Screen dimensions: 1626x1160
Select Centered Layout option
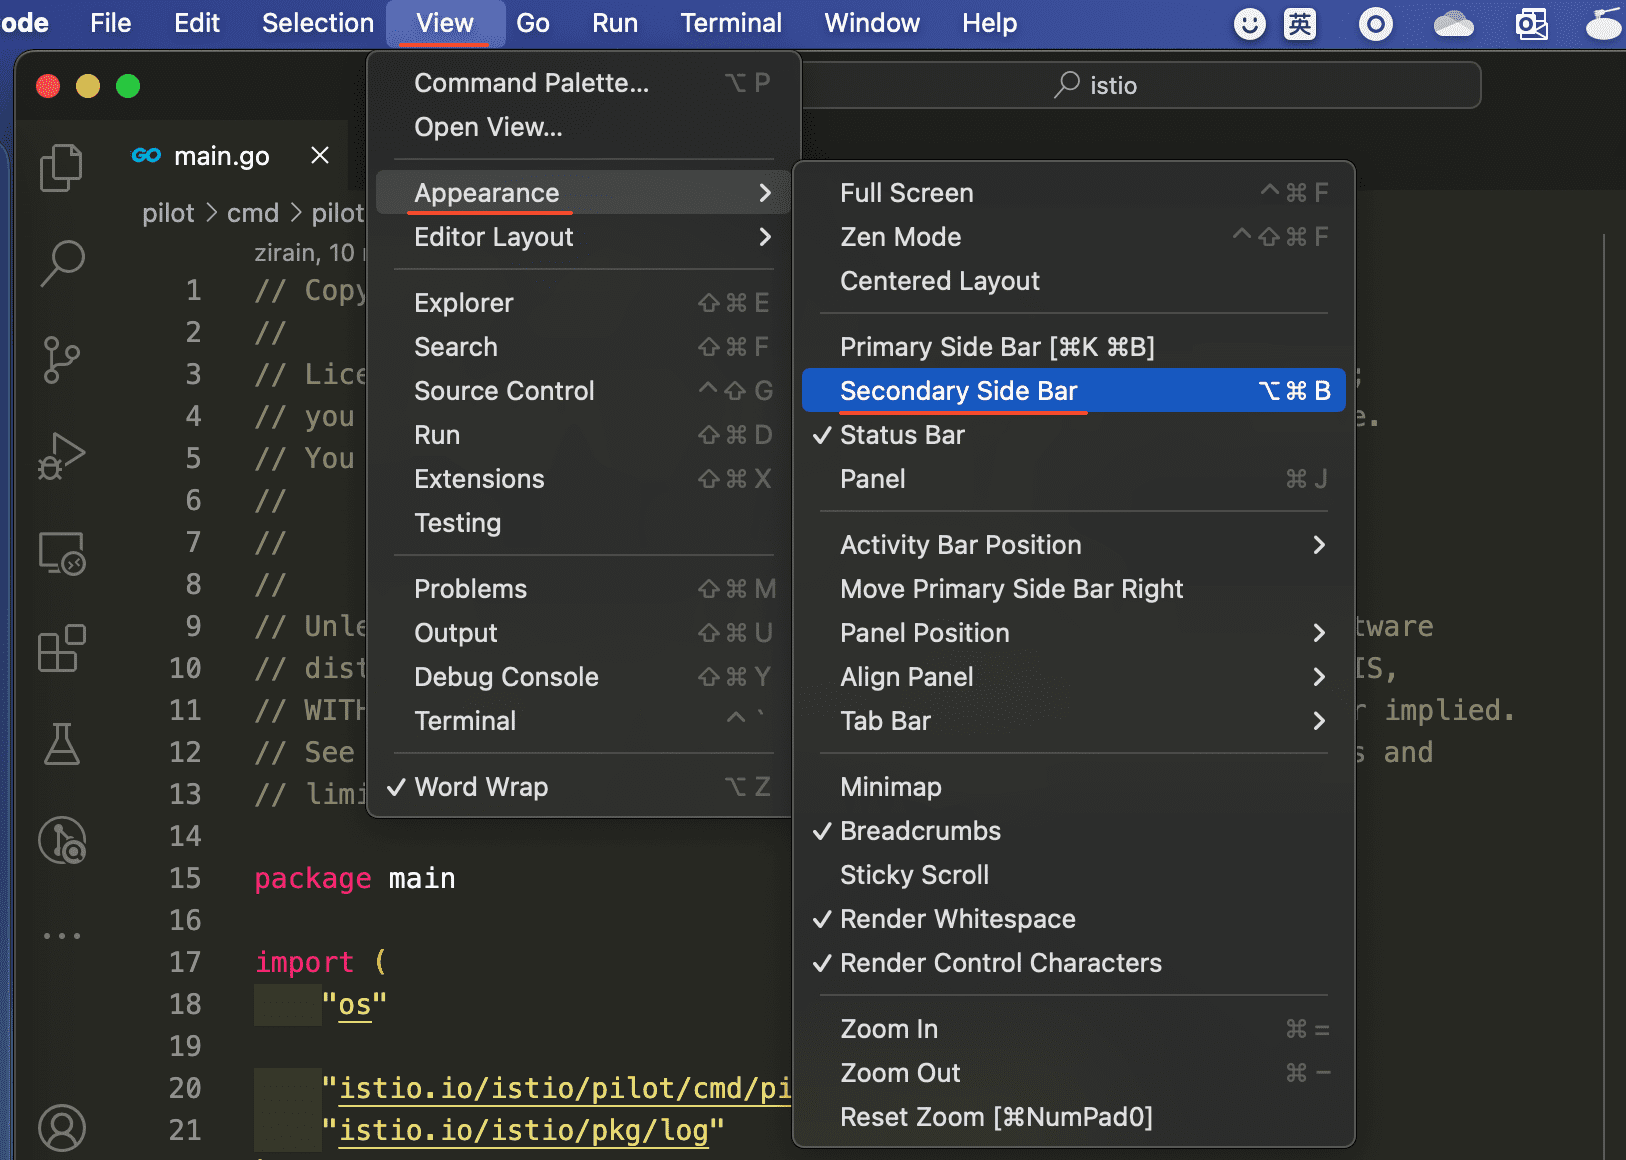(x=1074, y=281)
